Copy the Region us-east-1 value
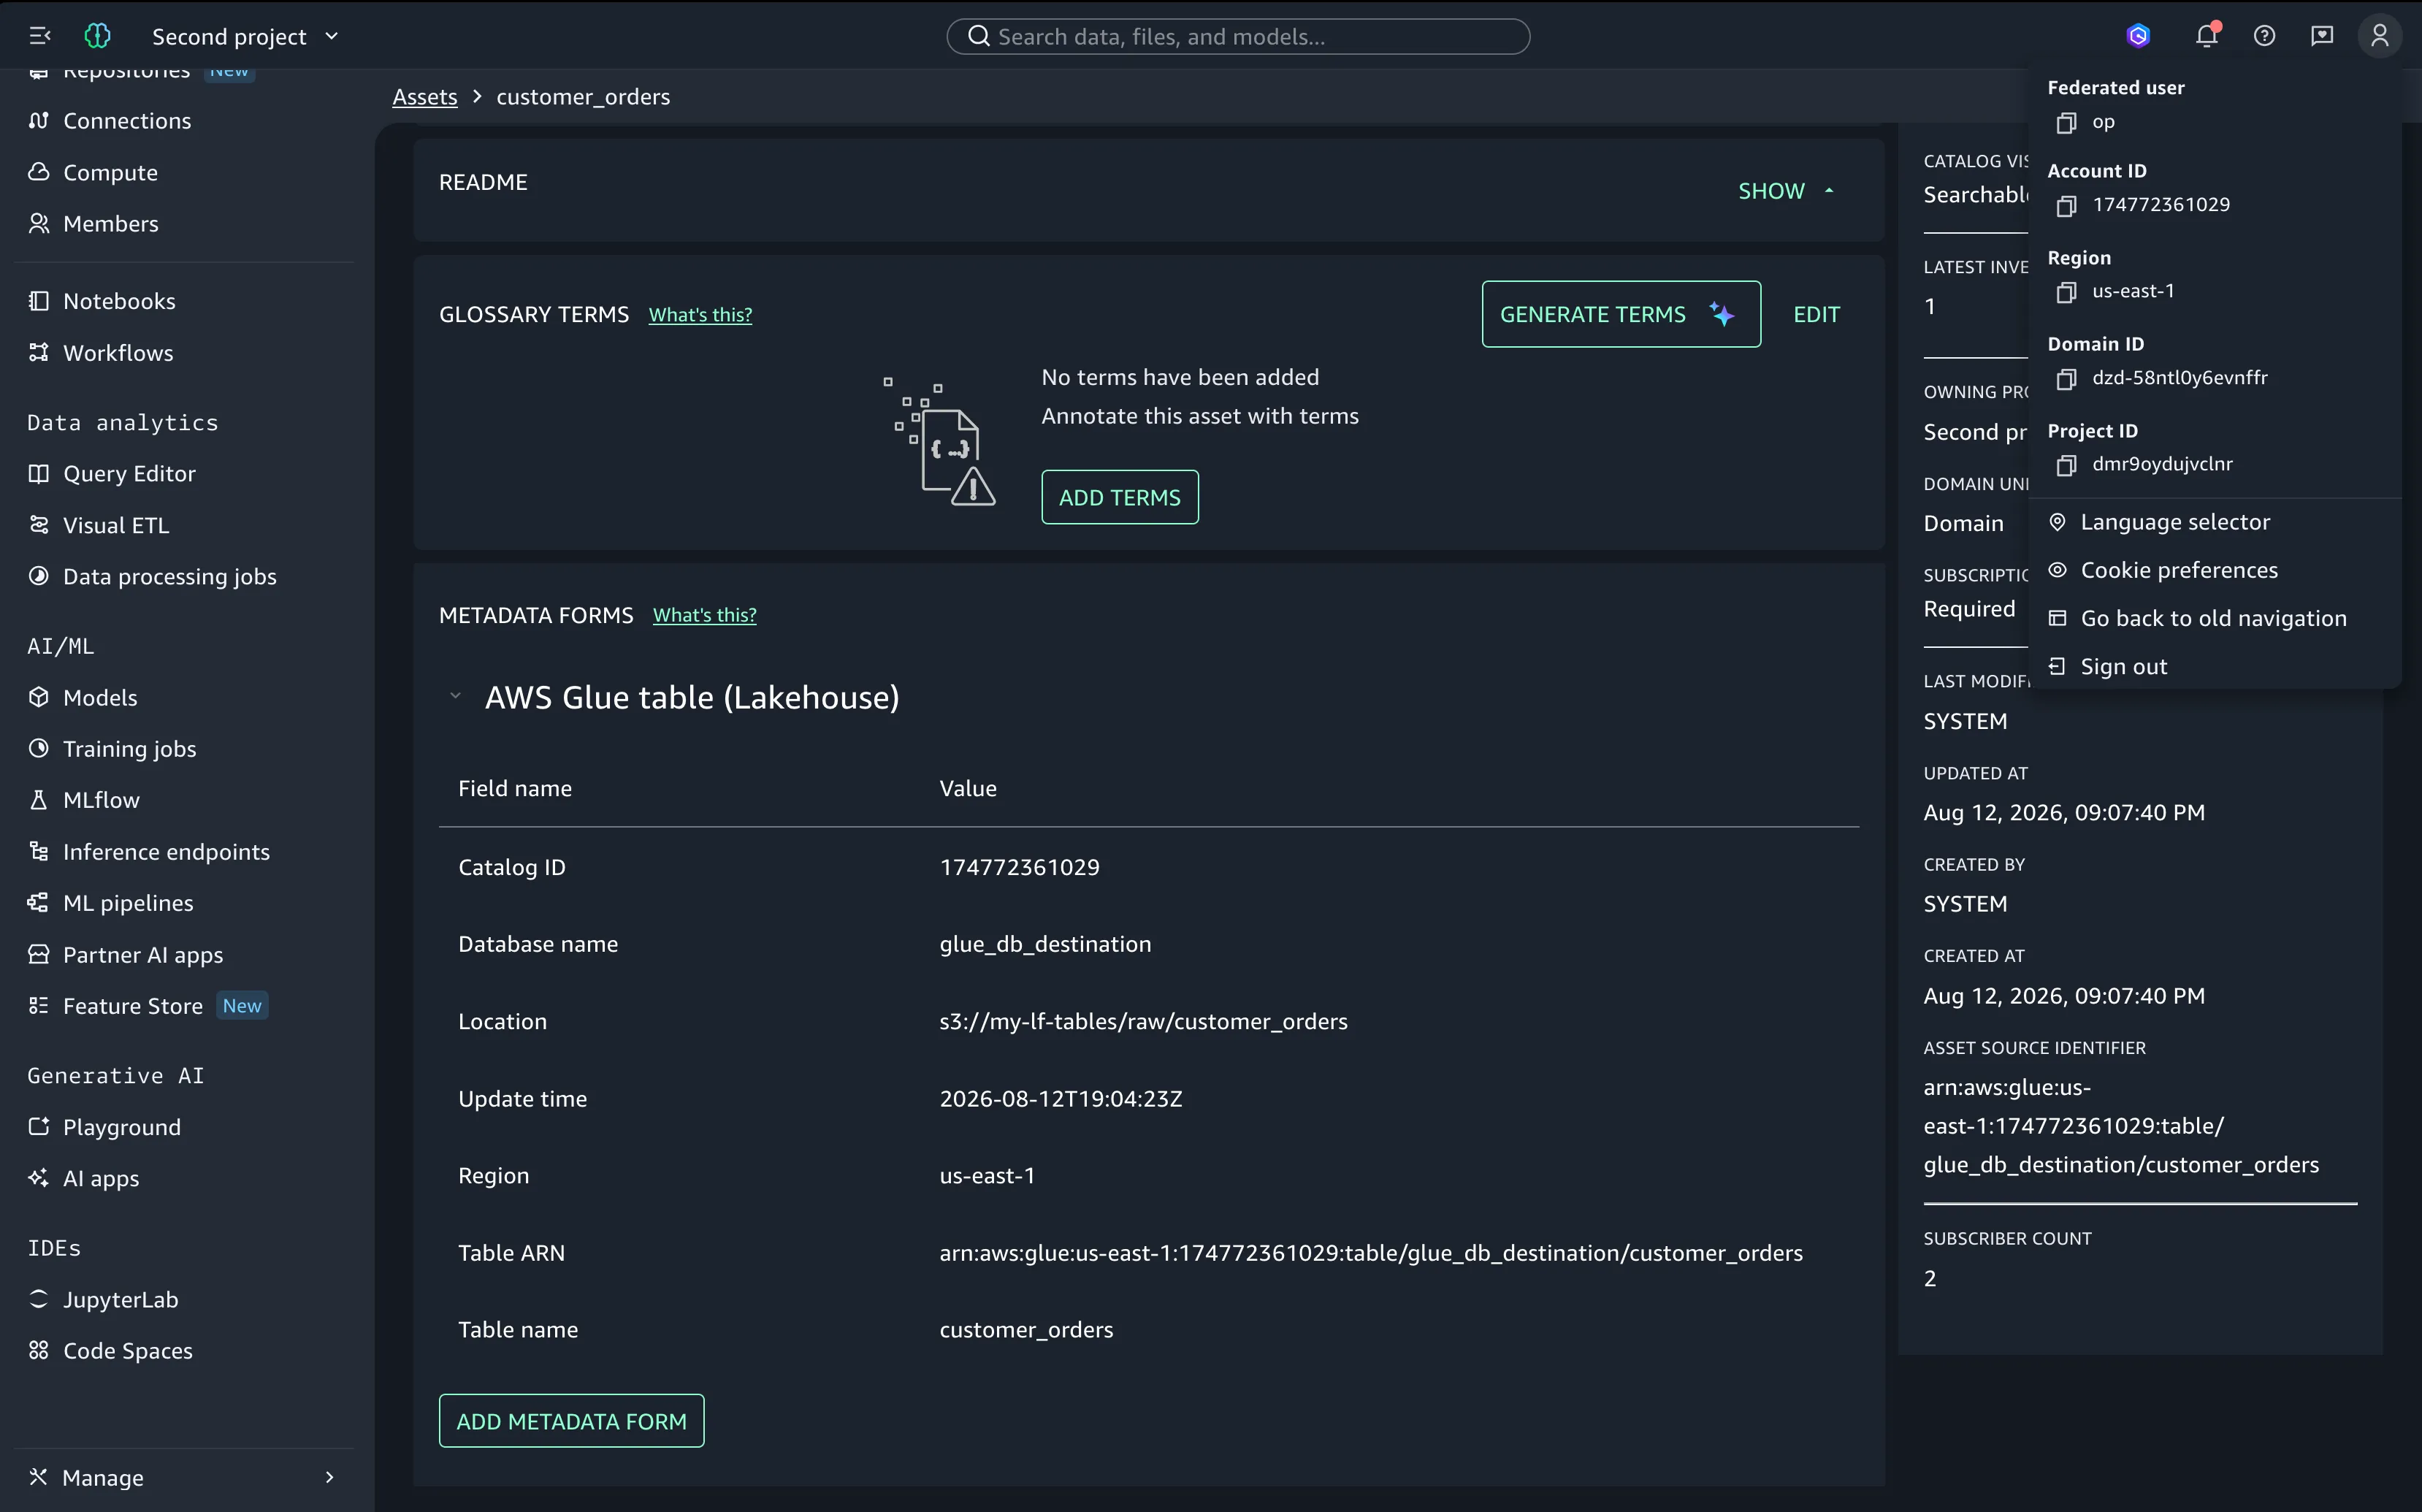Screen dimensions: 2422x1512 click(2066, 292)
